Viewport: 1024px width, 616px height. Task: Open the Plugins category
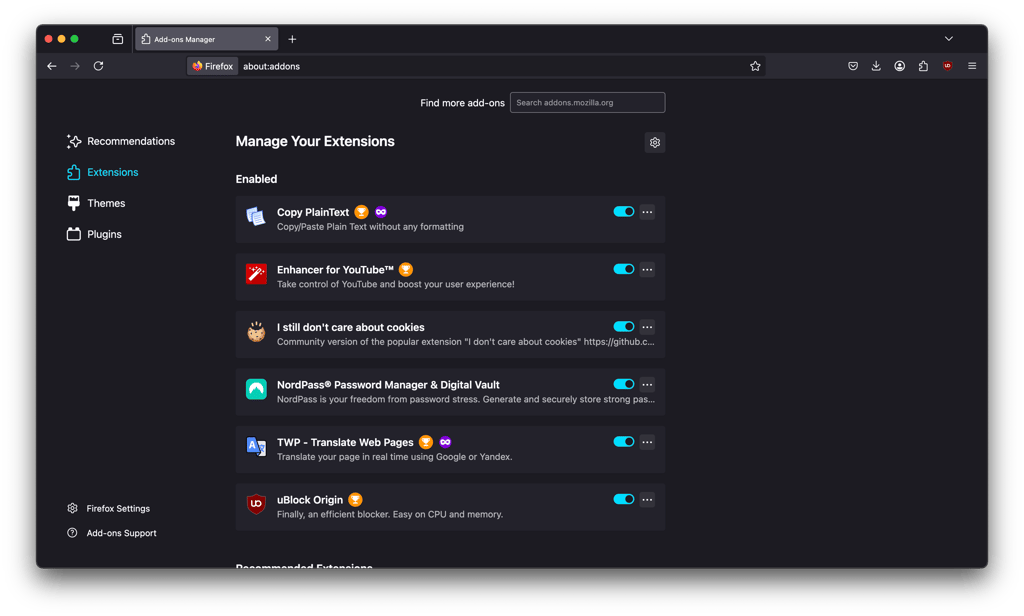94,234
